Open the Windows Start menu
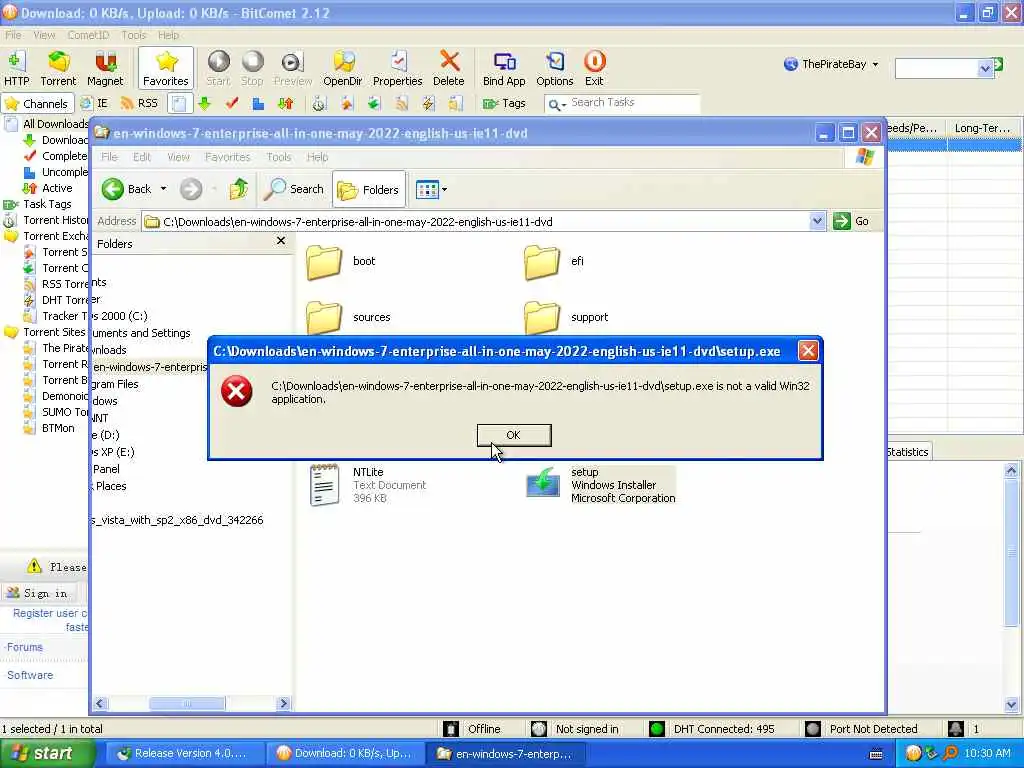This screenshot has height=768, width=1024. (46, 754)
